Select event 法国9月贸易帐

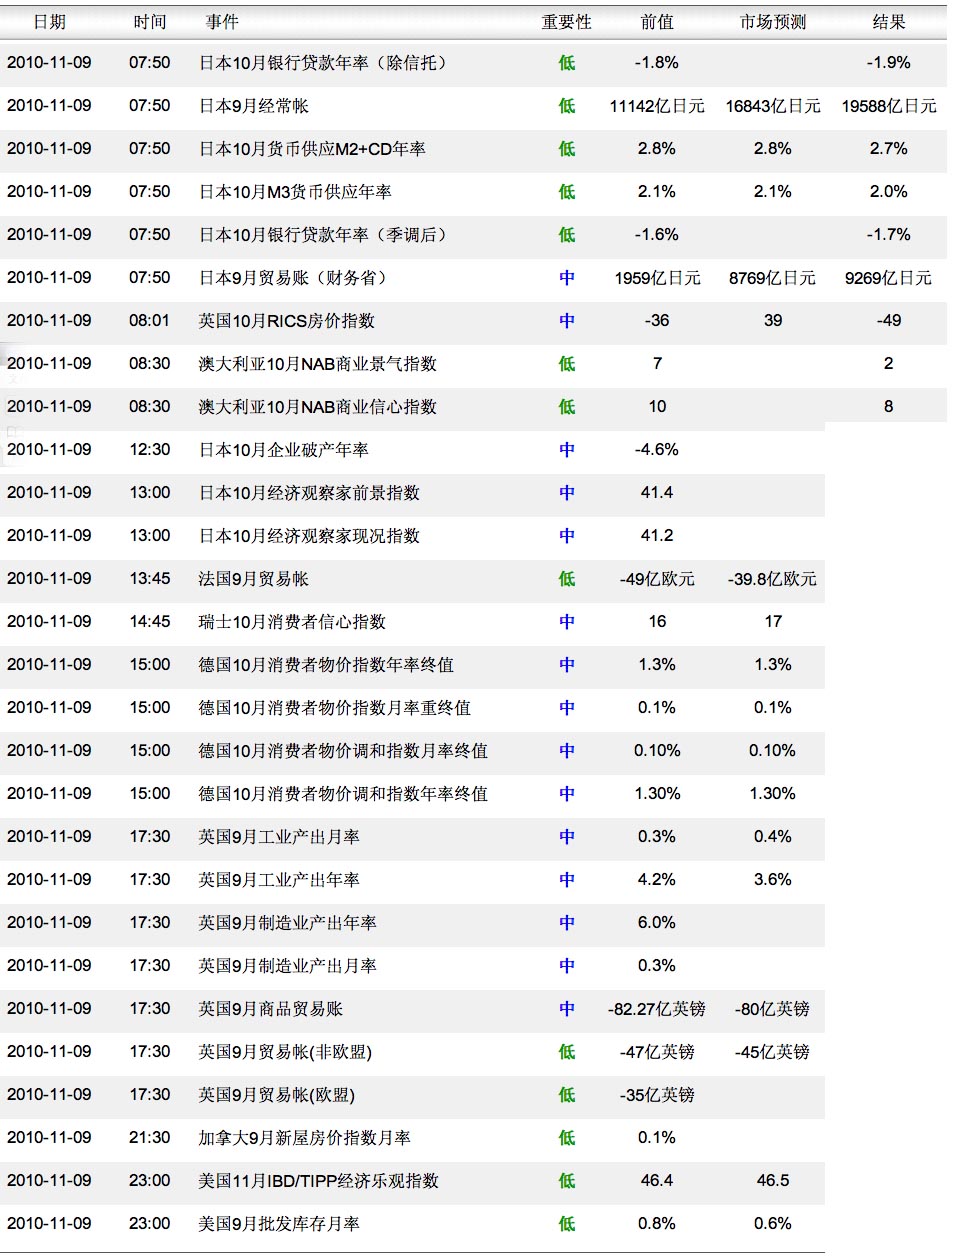[253, 579]
